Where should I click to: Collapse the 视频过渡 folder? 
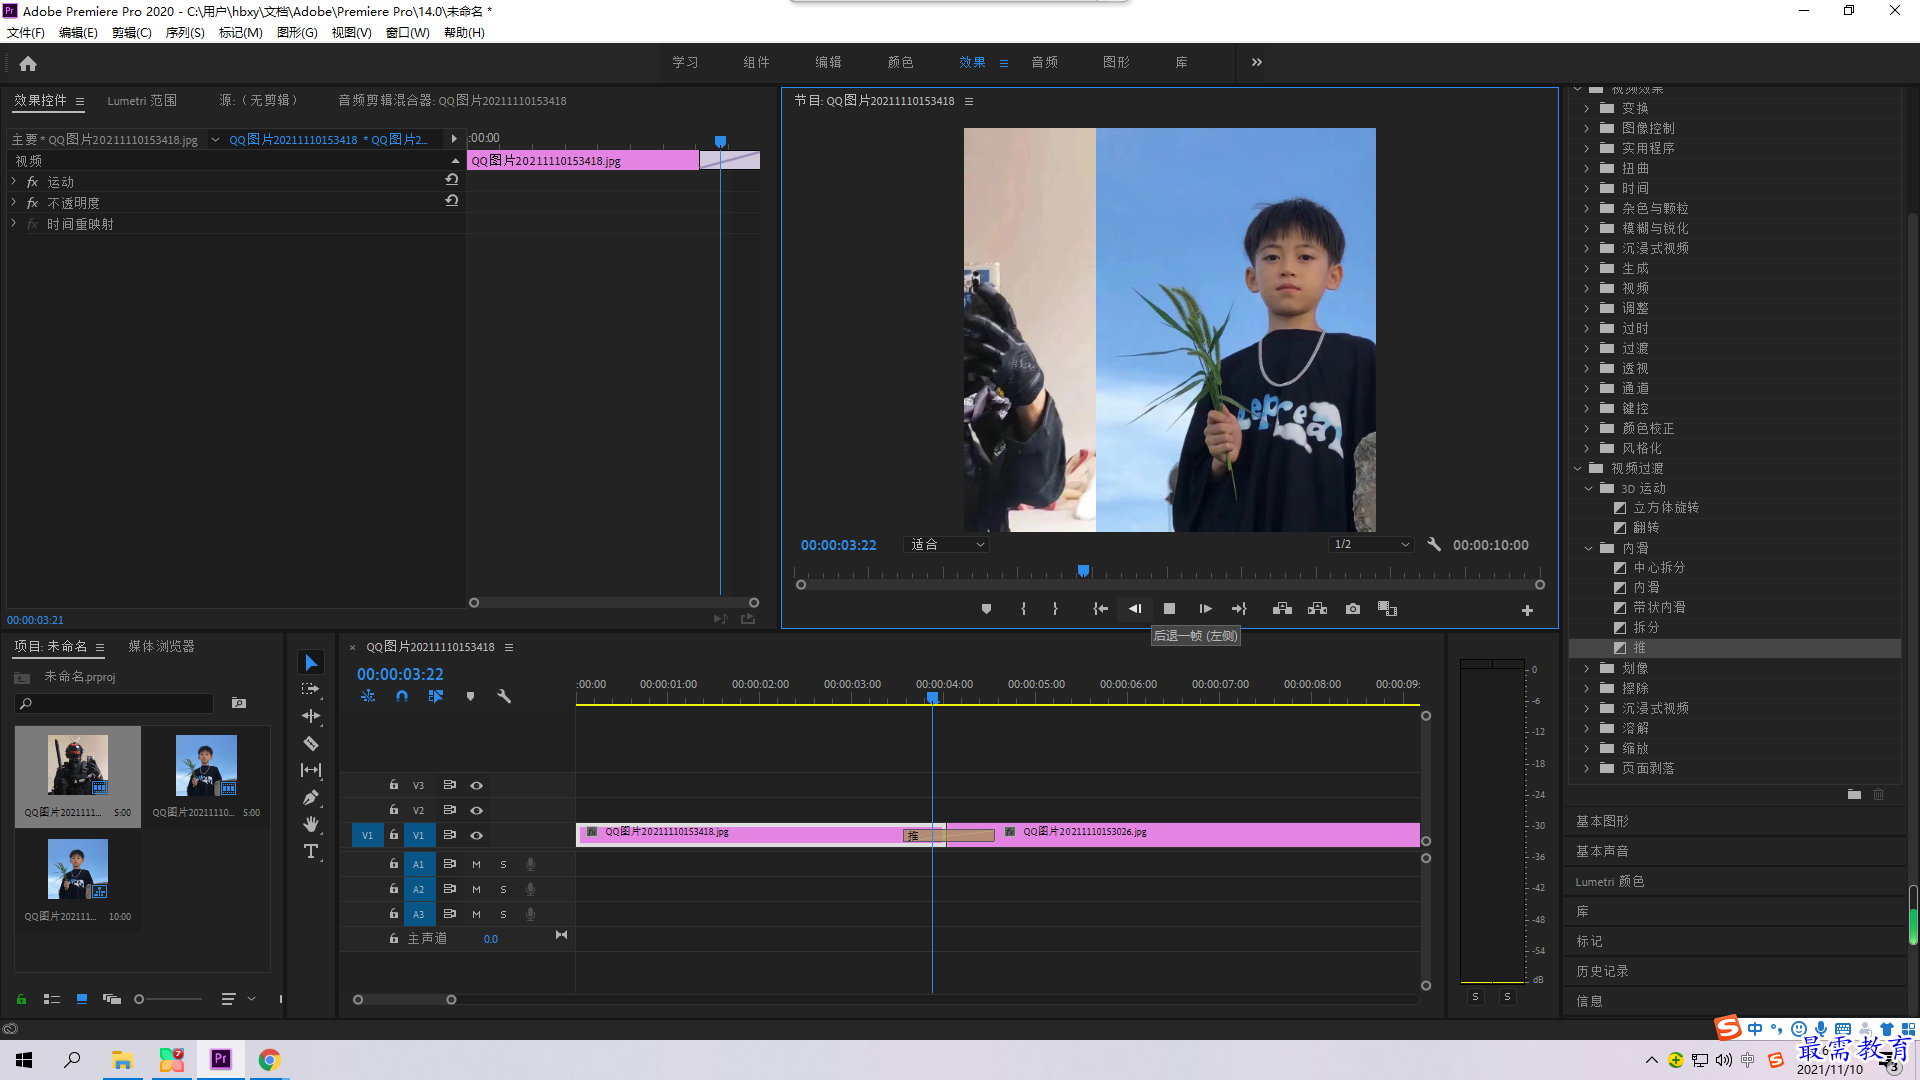1578,468
